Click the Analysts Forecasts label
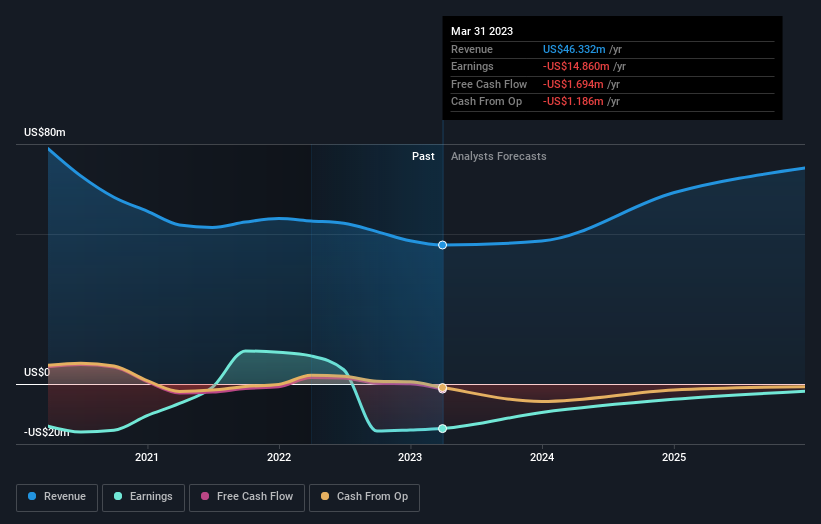Screen dimensions: 821x524 tap(498, 156)
